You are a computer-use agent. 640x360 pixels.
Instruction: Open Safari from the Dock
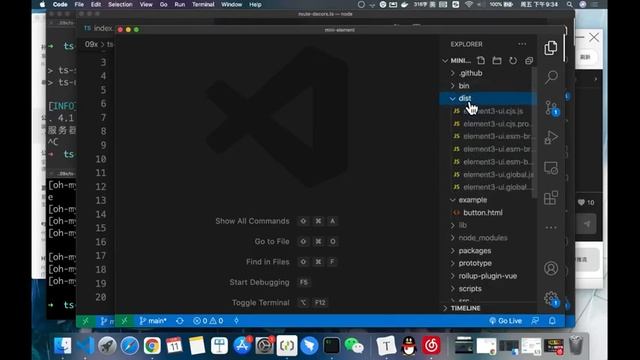tap(129, 346)
